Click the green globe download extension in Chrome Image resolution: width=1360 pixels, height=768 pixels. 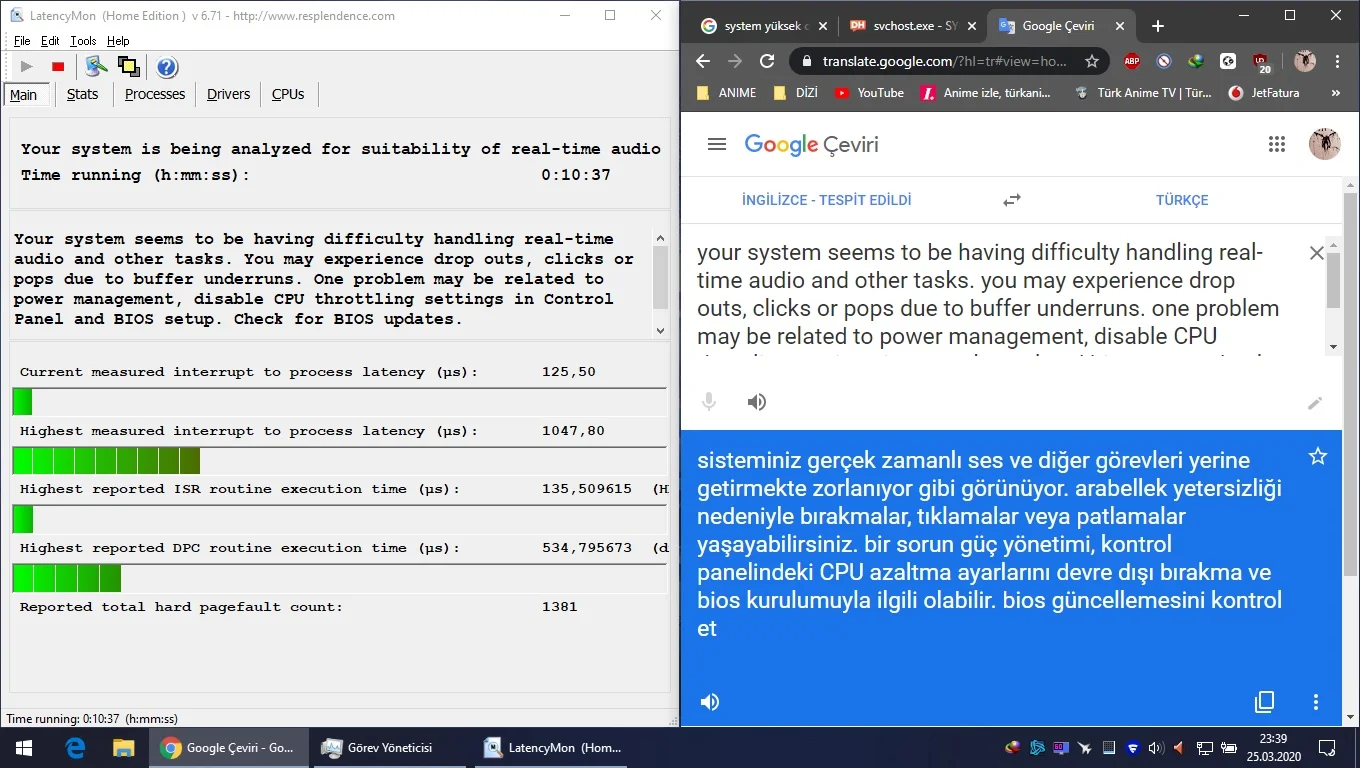click(1196, 61)
